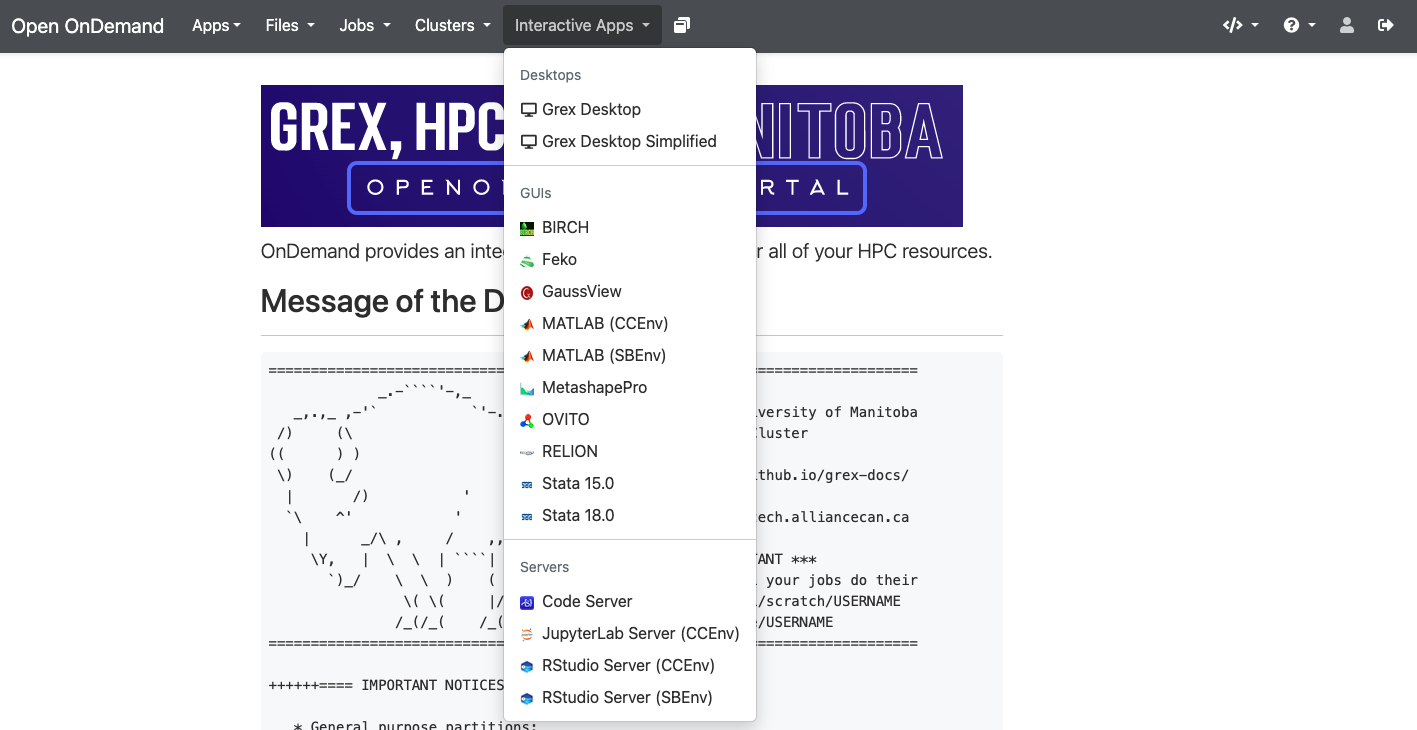This screenshot has width=1417, height=730.
Task: Start RStudio Server (SBEnv)
Action: (630, 698)
